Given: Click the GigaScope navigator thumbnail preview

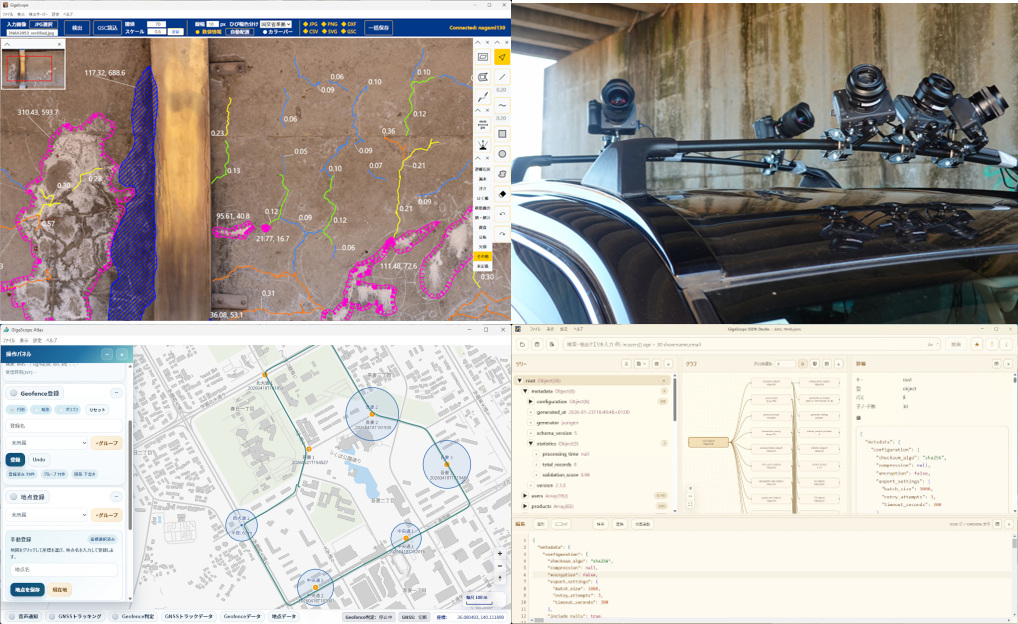Looking at the screenshot, I should (x=34, y=68).
